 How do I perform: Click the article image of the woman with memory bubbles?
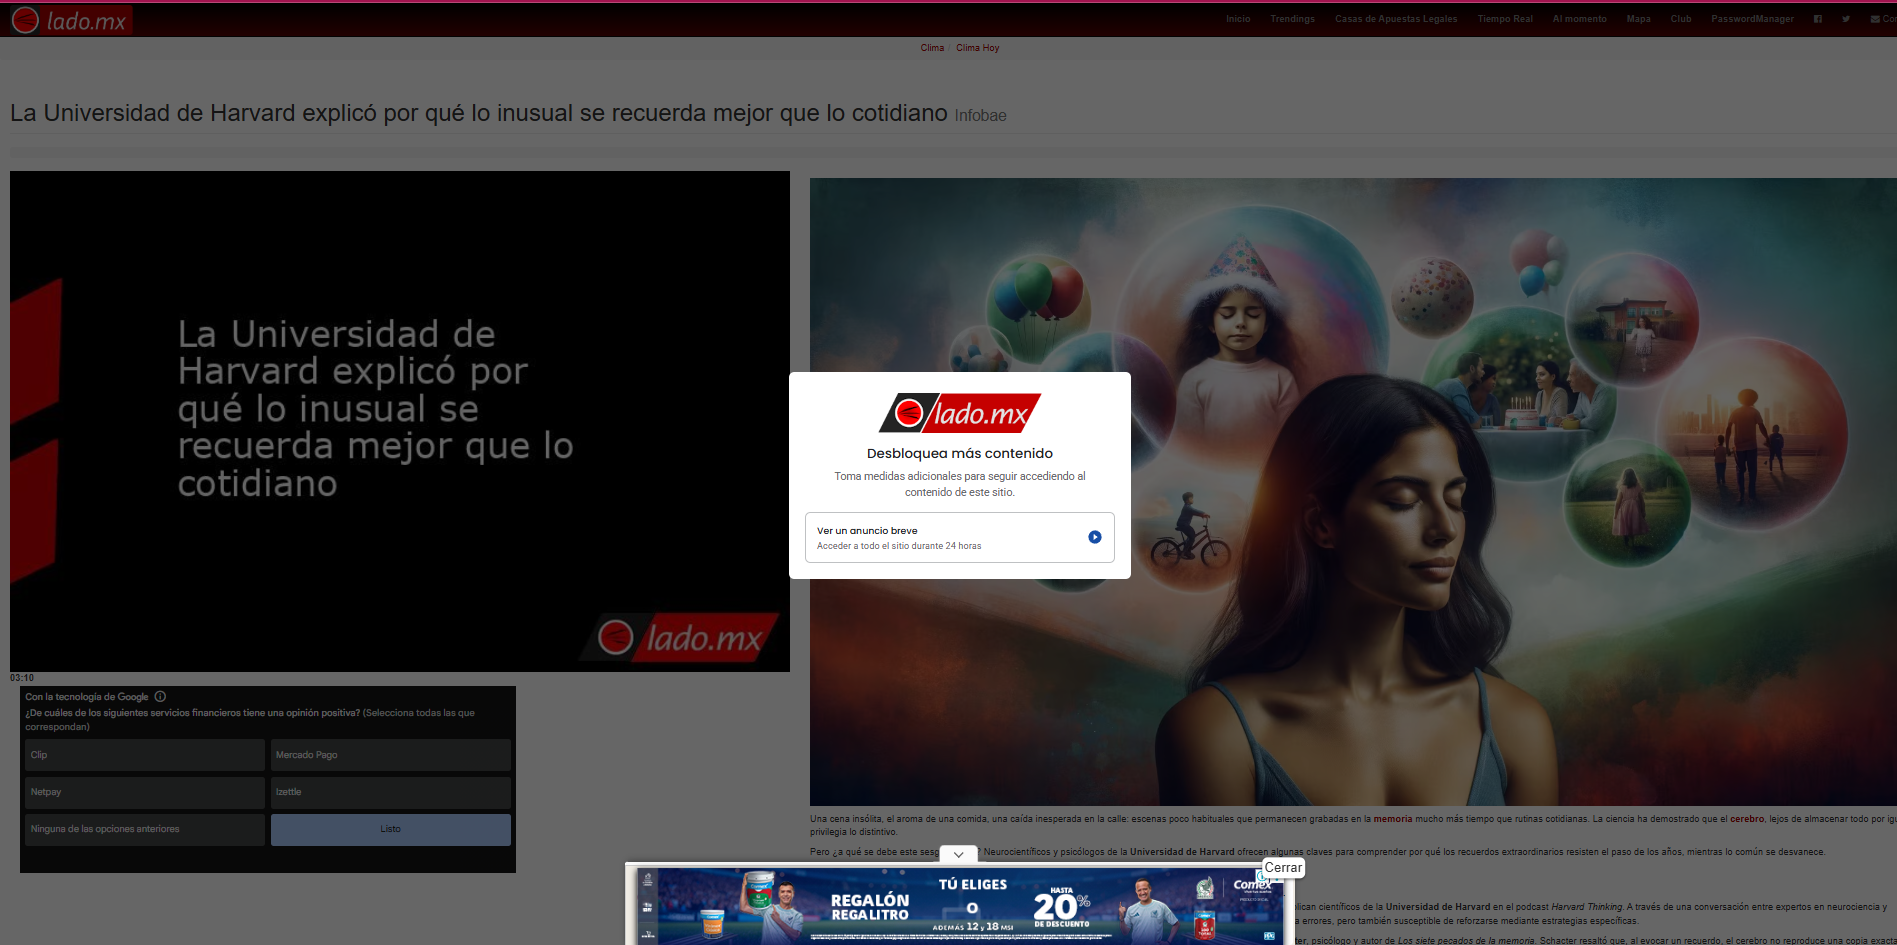pos(1353,492)
